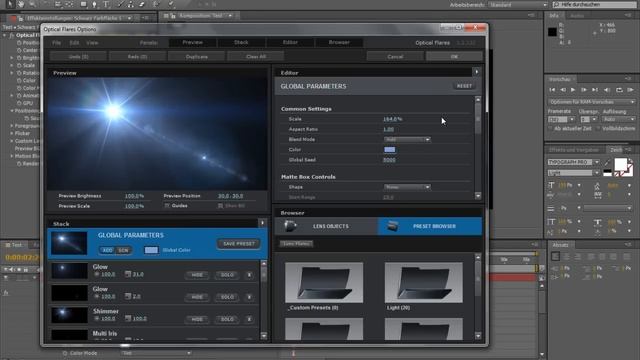The height and width of the screenshot is (360, 640).
Task: Delete the second Glow element with X
Action: pyautogui.click(x=249, y=297)
